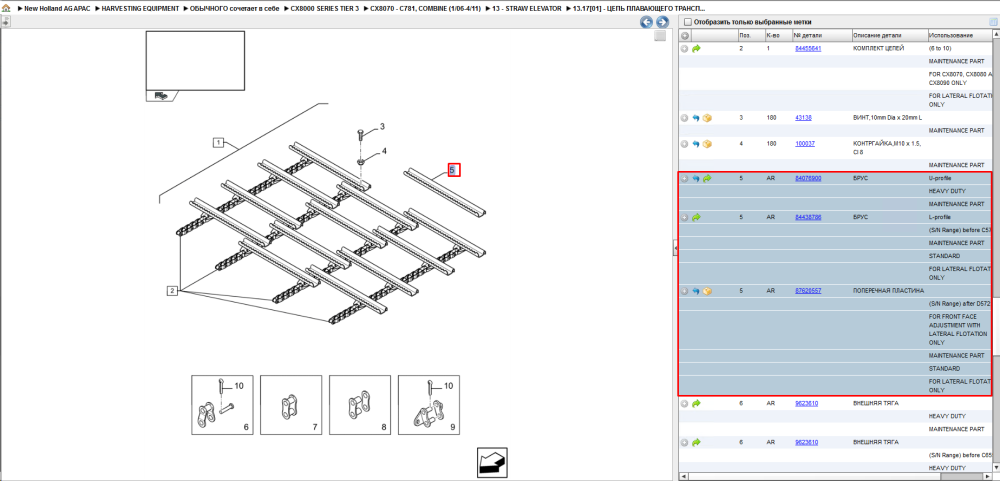1000x481 pixels.
Task: Click green arrow icon for part 84455641
Action: (x=696, y=48)
